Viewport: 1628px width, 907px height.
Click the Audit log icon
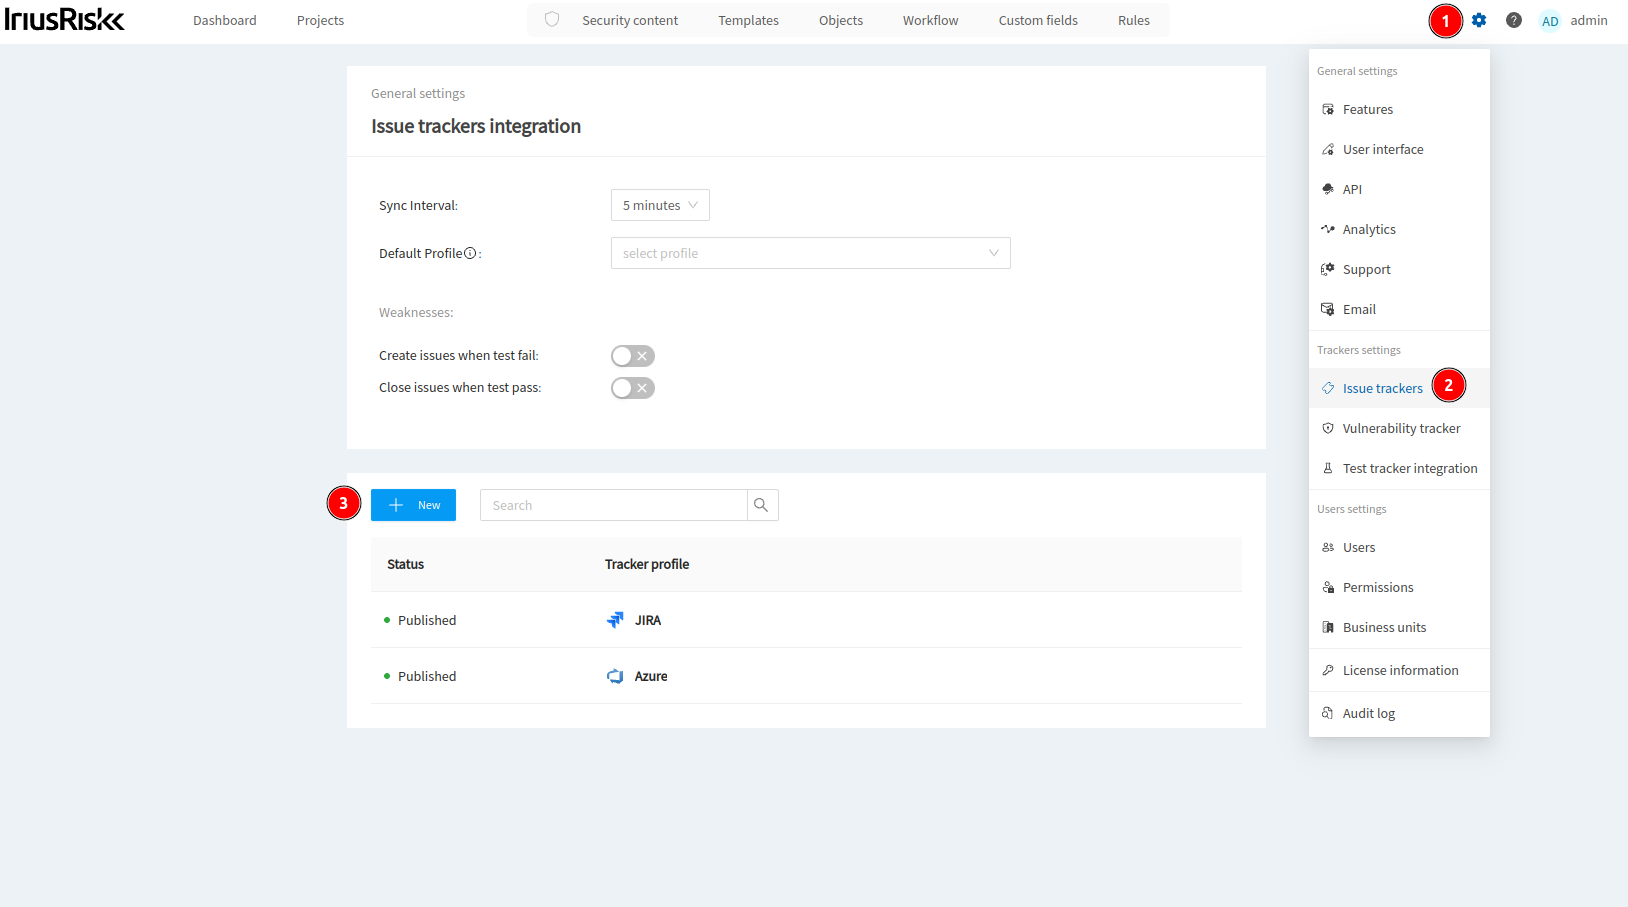point(1328,713)
